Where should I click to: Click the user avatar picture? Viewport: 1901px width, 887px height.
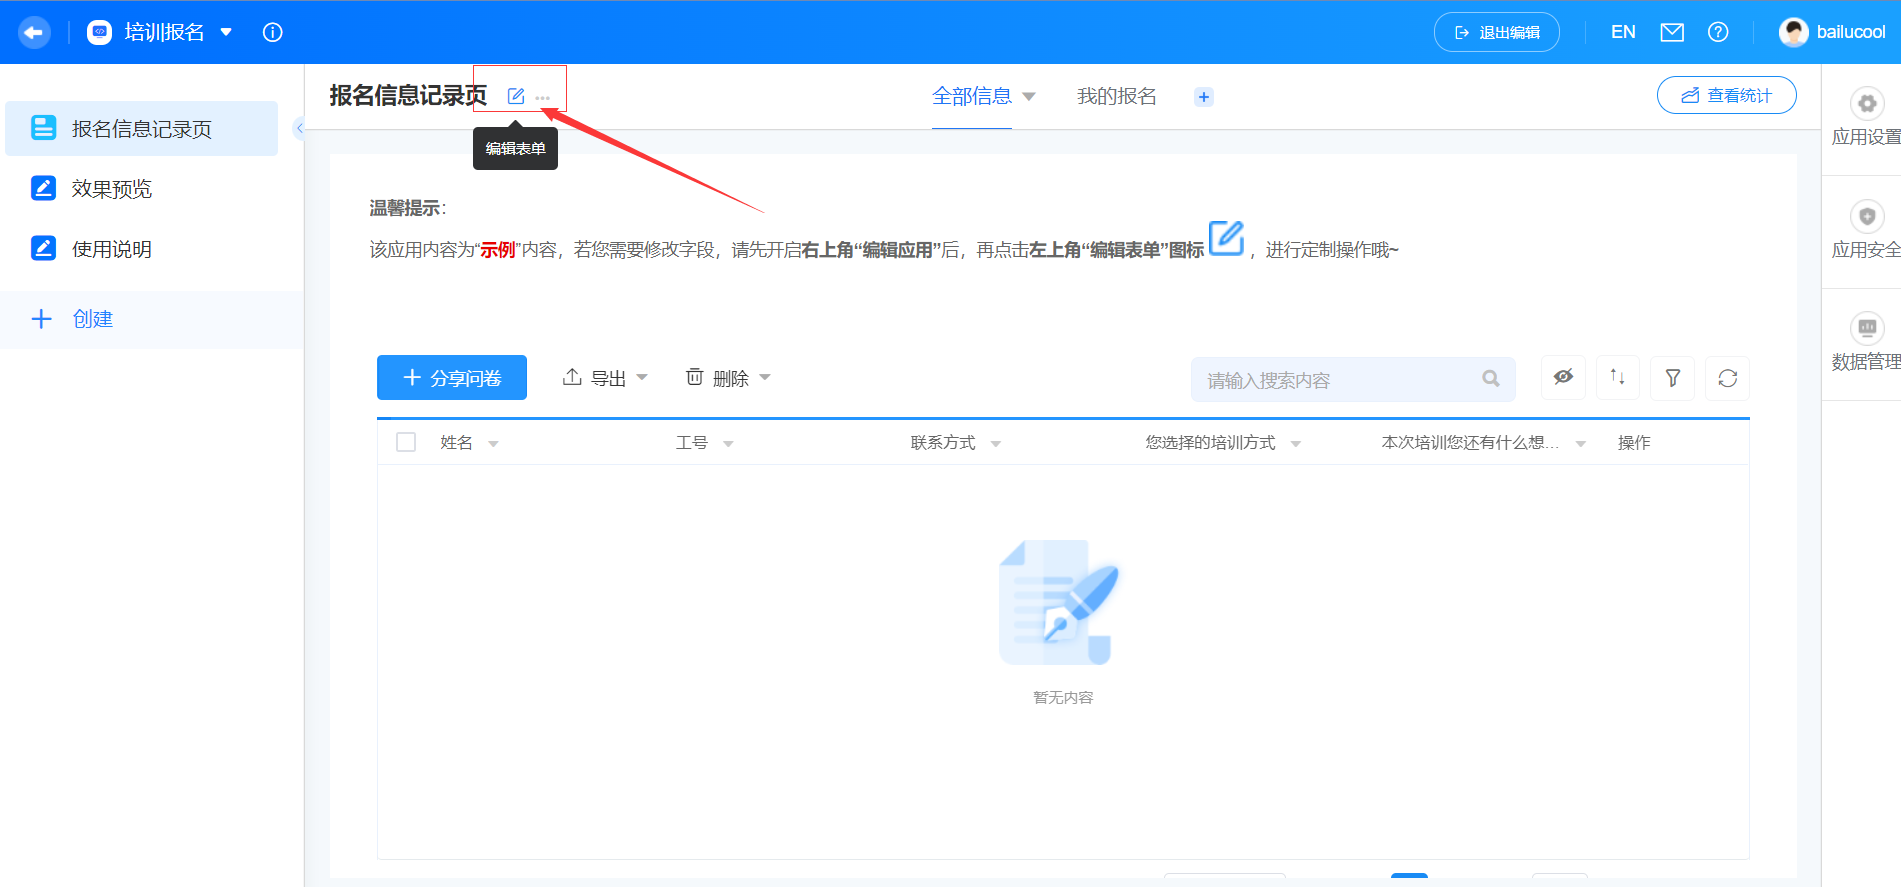[x=1794, y=32]
